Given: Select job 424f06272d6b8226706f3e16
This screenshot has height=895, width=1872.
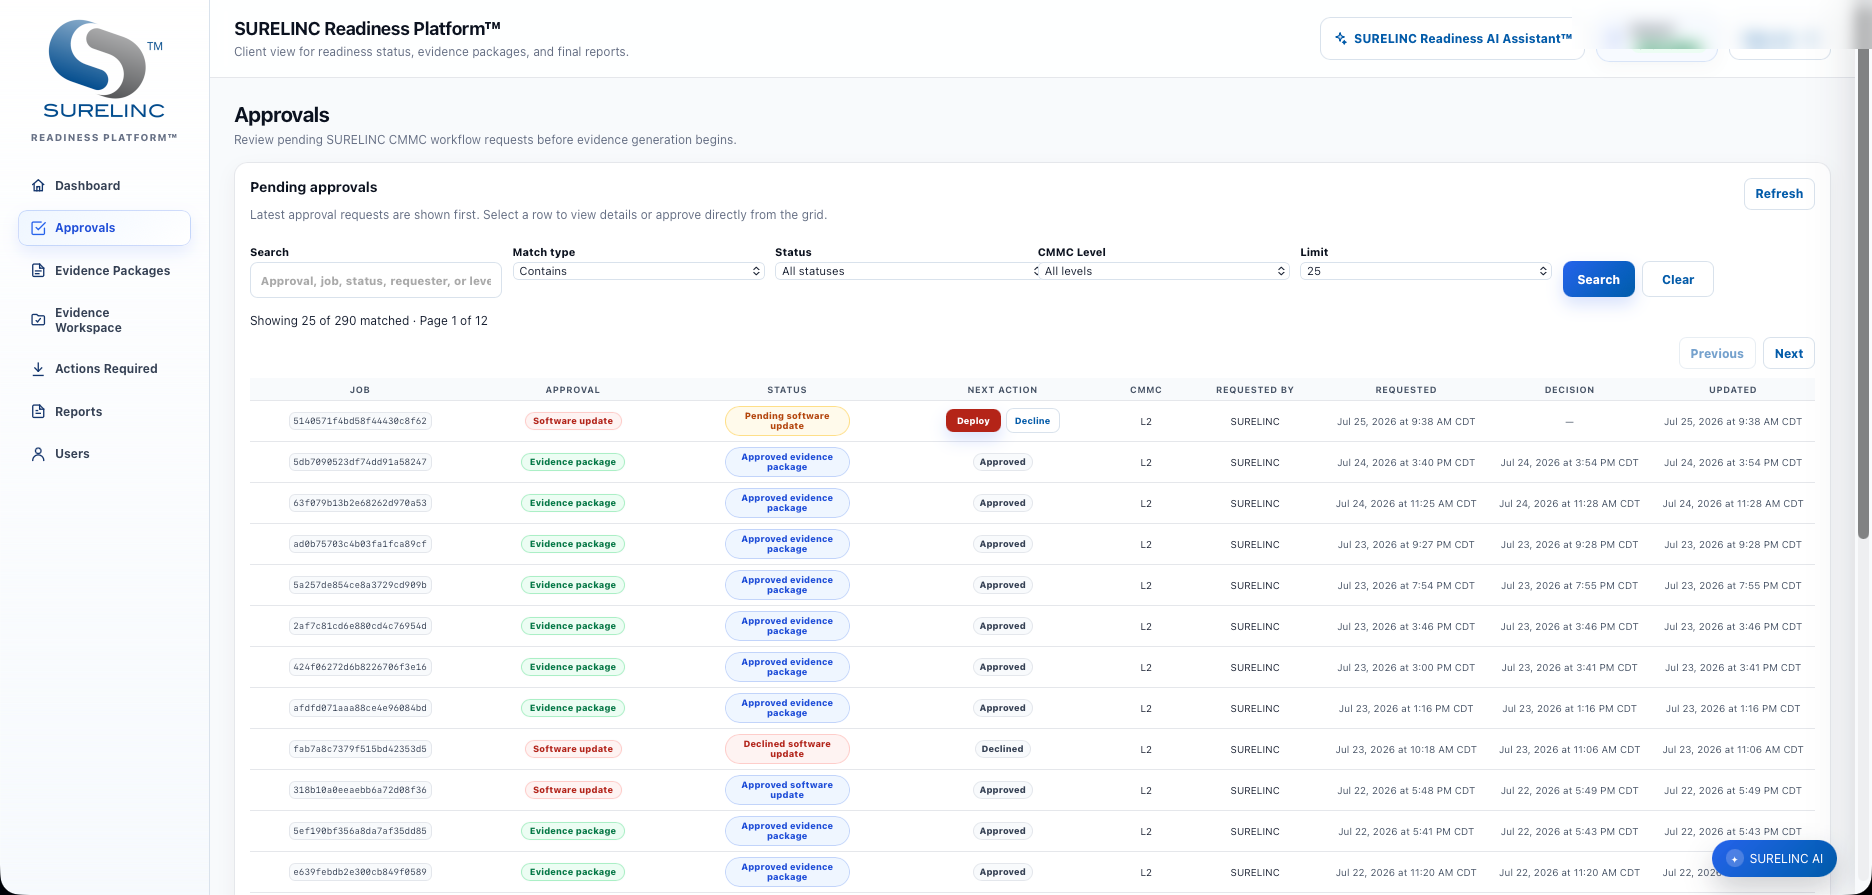Looking at the screenshot, I should pos(360,667).
